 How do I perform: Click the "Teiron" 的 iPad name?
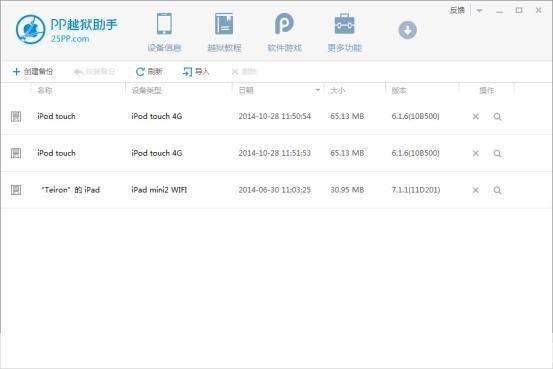click(71, 190)
